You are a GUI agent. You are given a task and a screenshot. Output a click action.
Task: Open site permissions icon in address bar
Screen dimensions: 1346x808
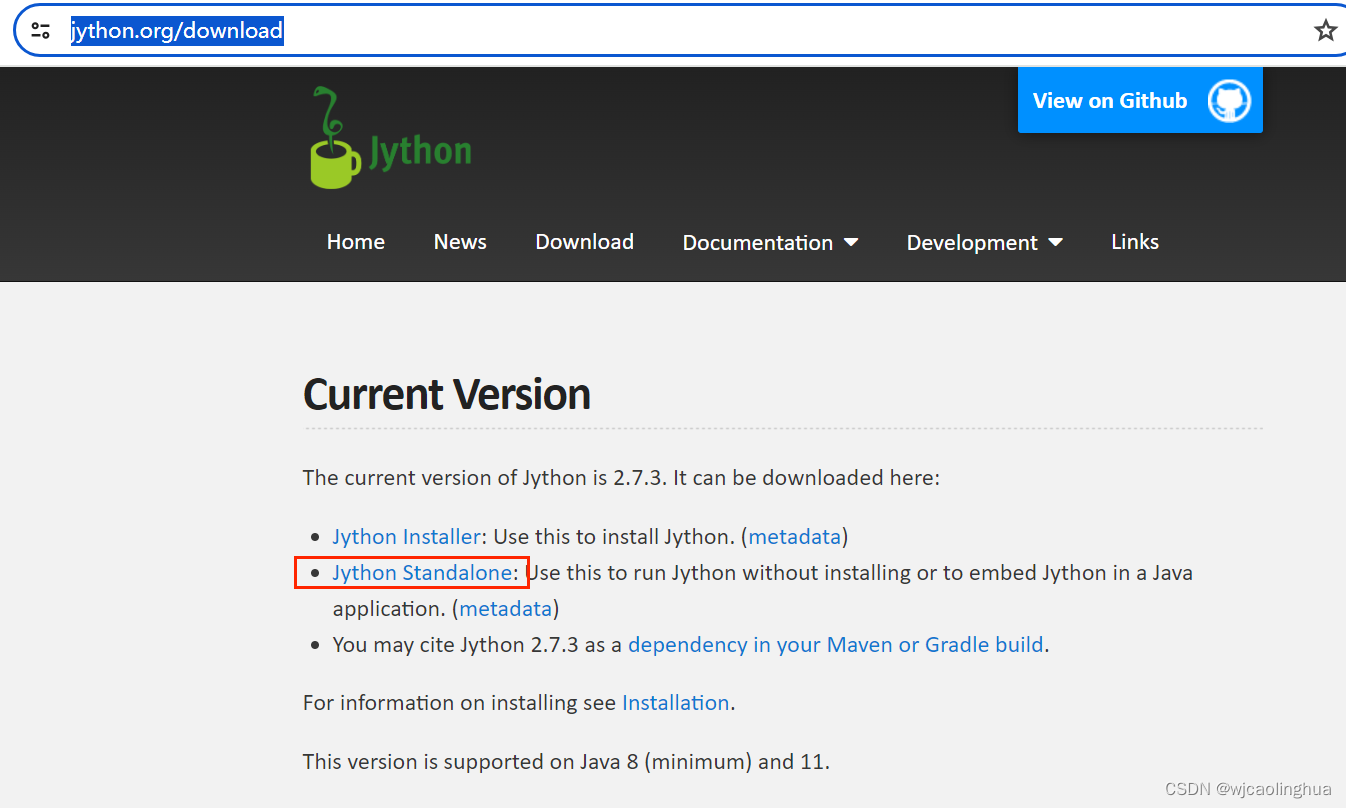(x=40, y=29)
